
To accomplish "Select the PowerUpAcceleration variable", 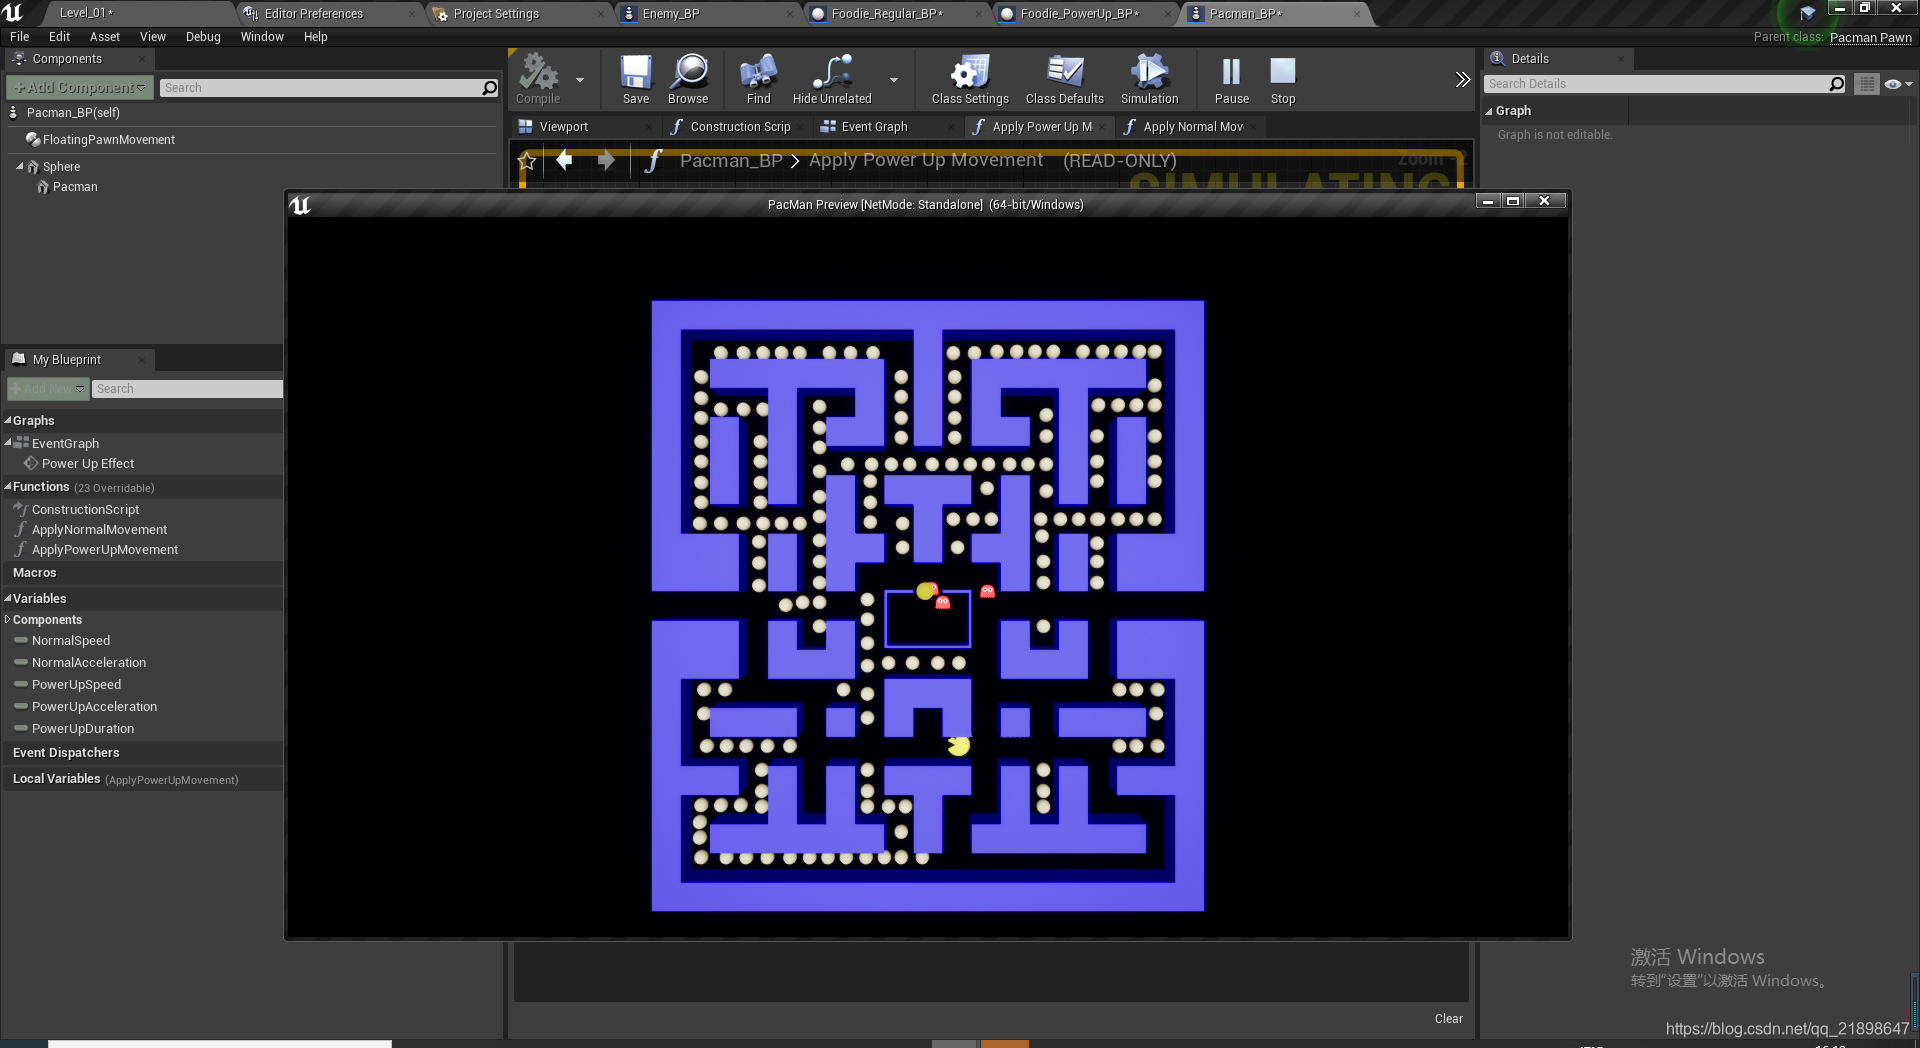I will coord(94,707).
